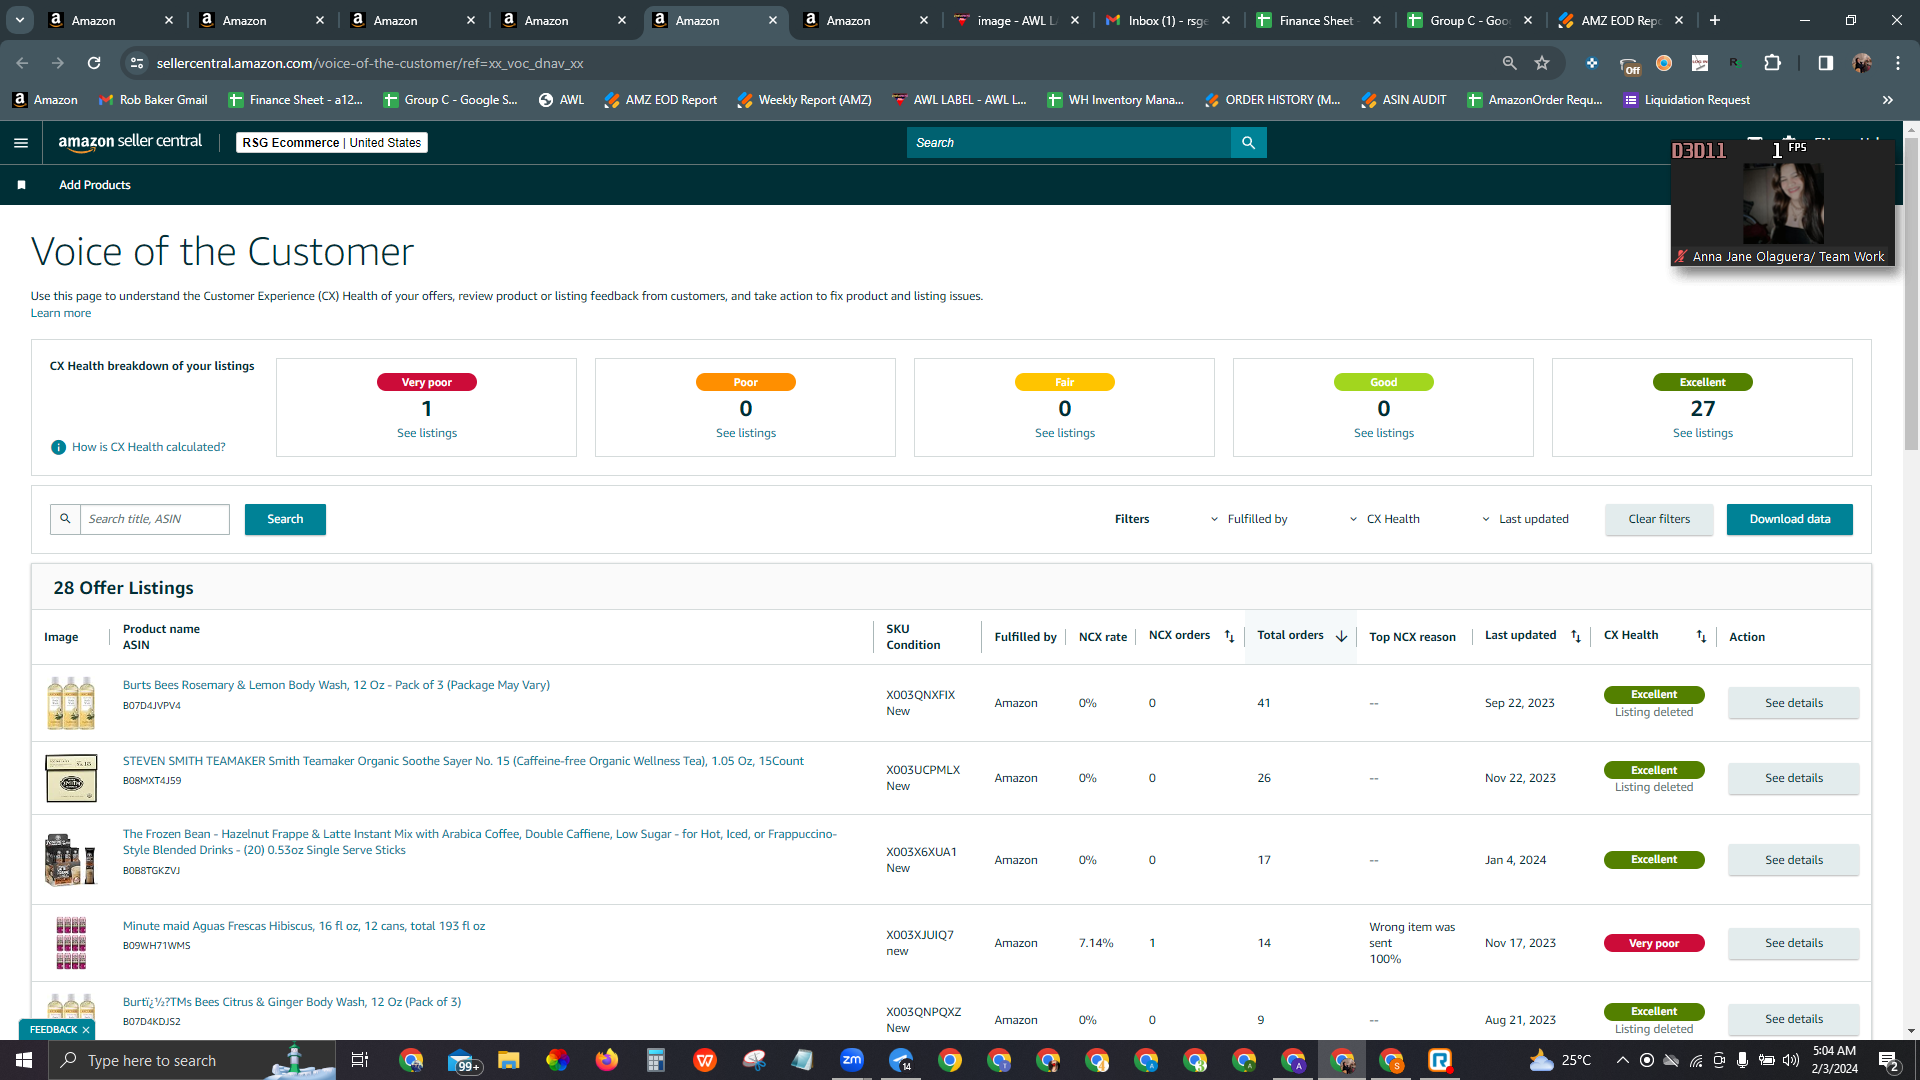Click the Download data button
Screen dimensions: 1920x1080
(x=1790, y=519)
